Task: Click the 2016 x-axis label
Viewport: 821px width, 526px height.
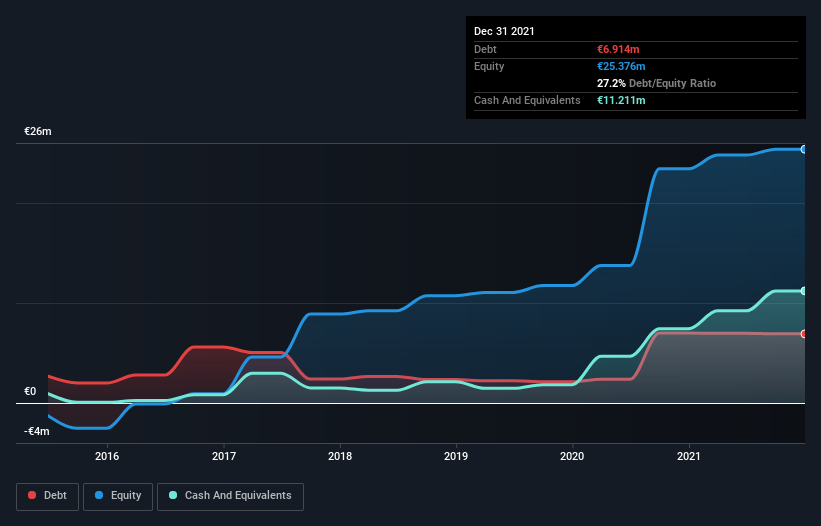Action: (107, 456)
